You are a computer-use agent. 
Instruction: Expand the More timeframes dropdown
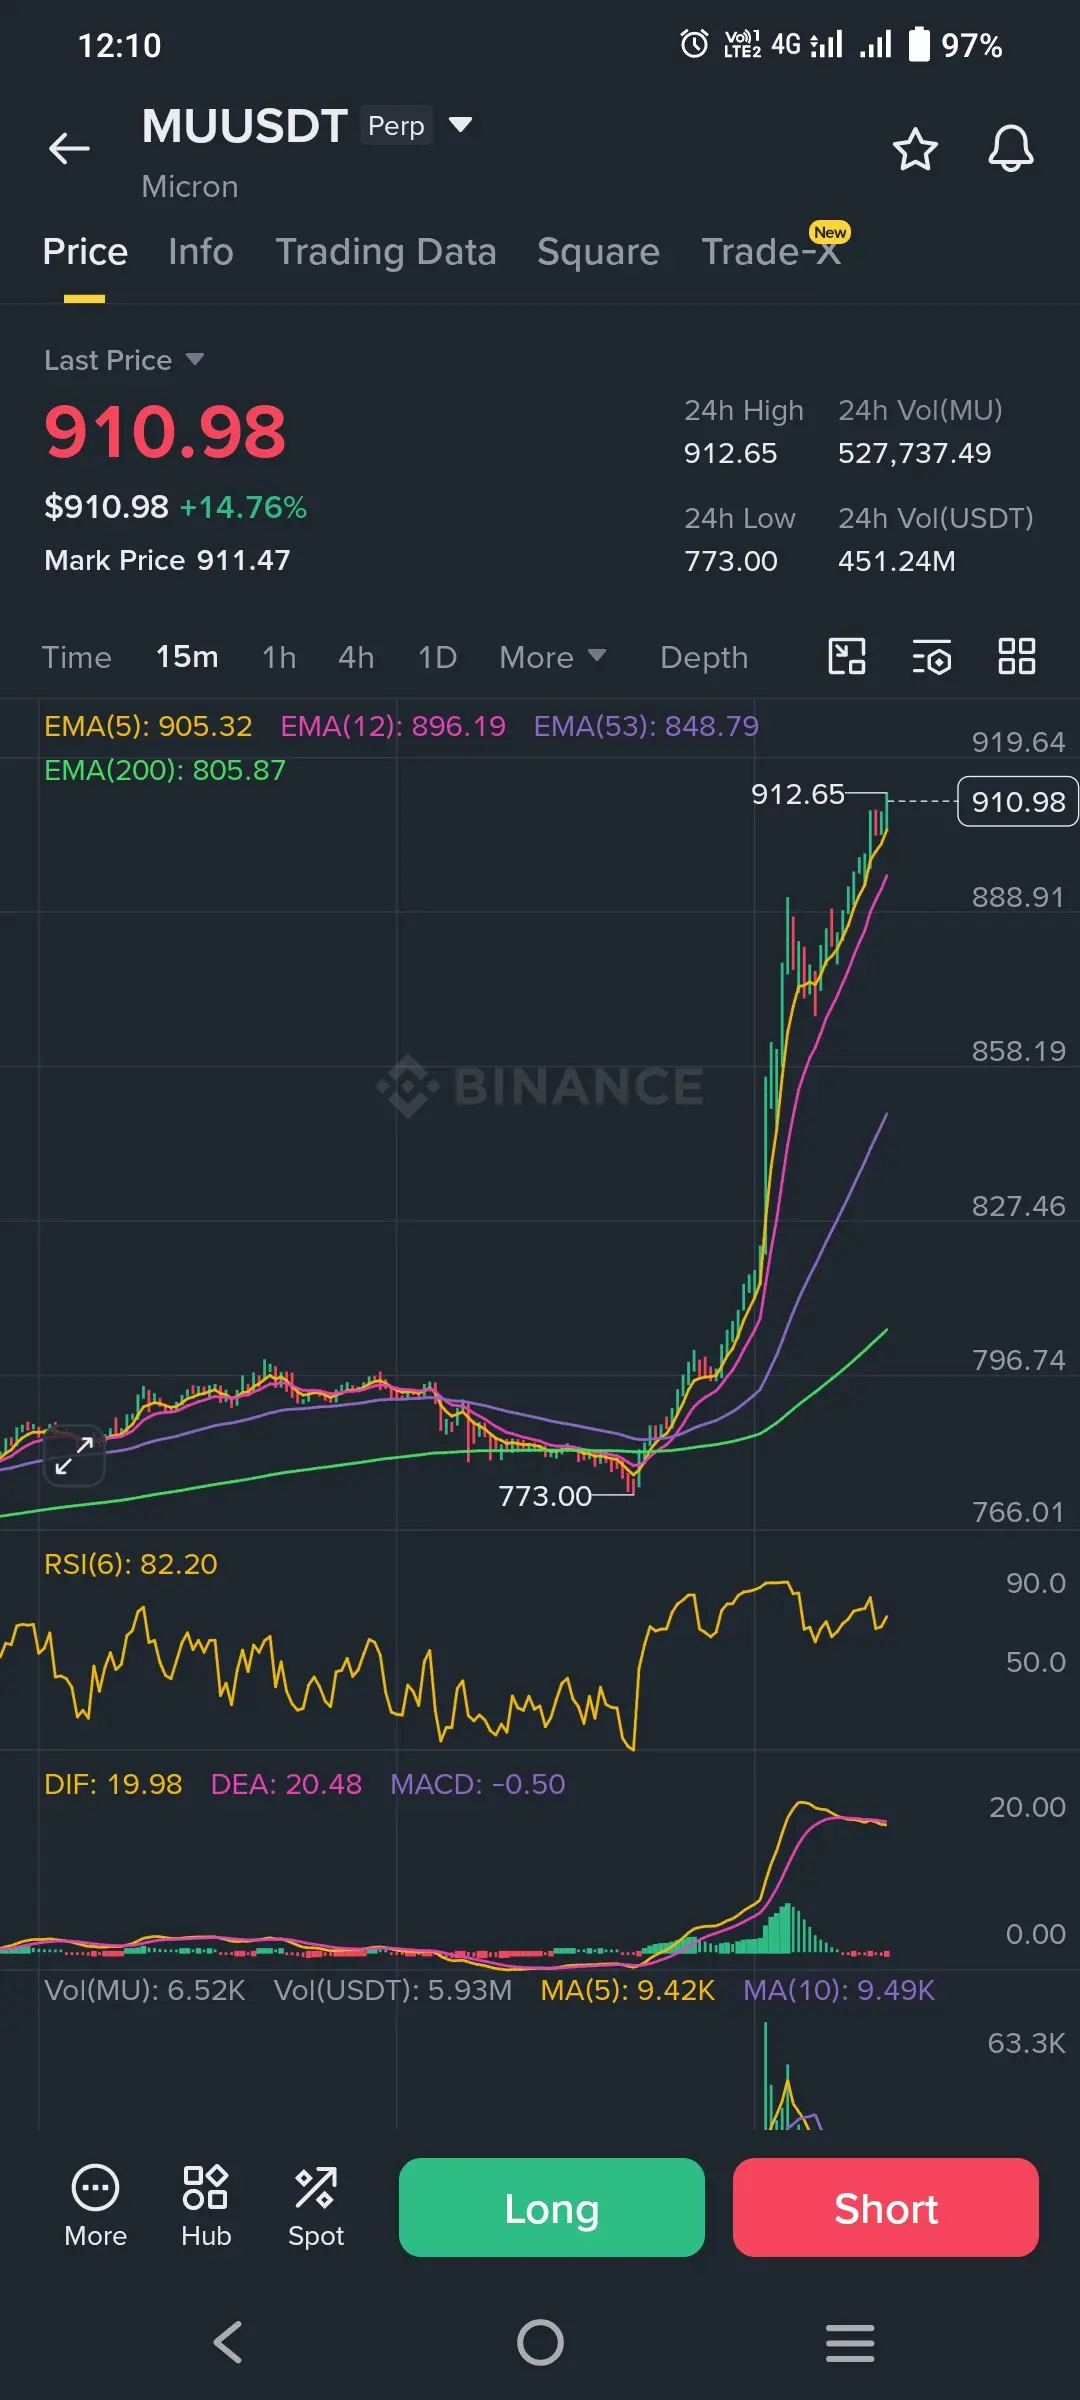coord(553,657)
